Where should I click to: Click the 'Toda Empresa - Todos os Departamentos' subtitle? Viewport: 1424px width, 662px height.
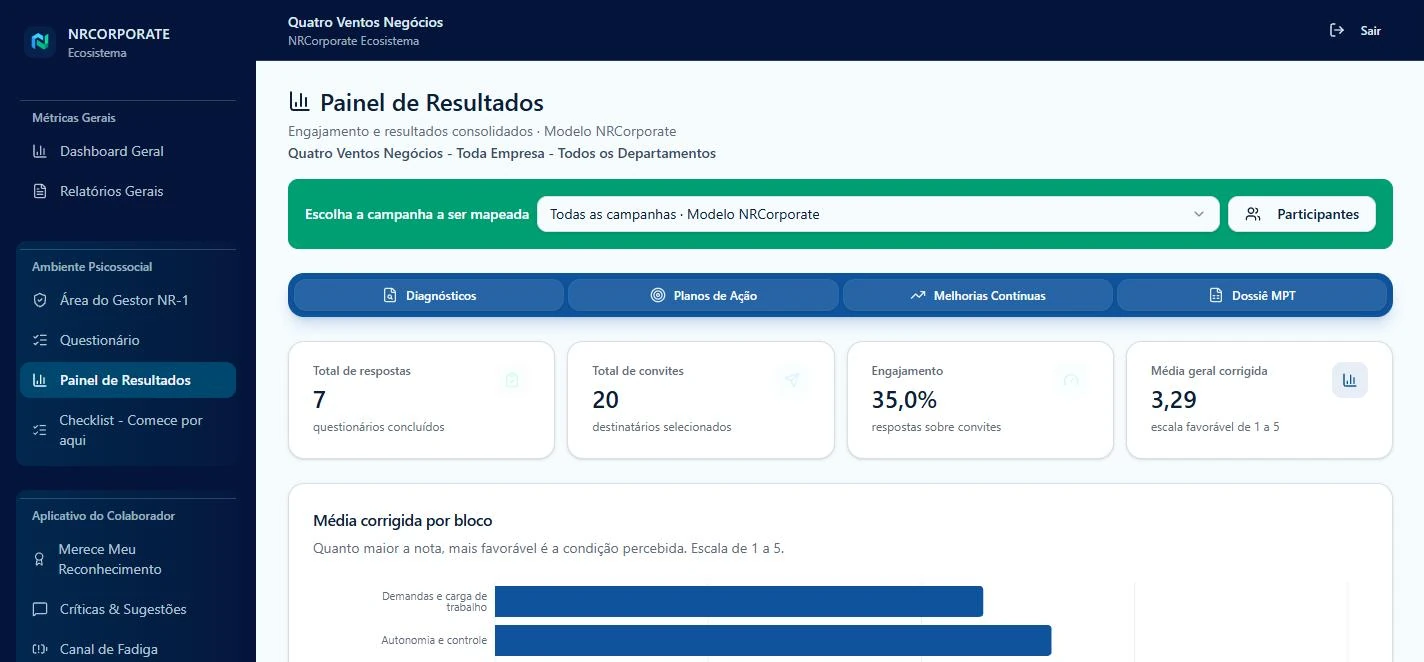tap(587, 153)
